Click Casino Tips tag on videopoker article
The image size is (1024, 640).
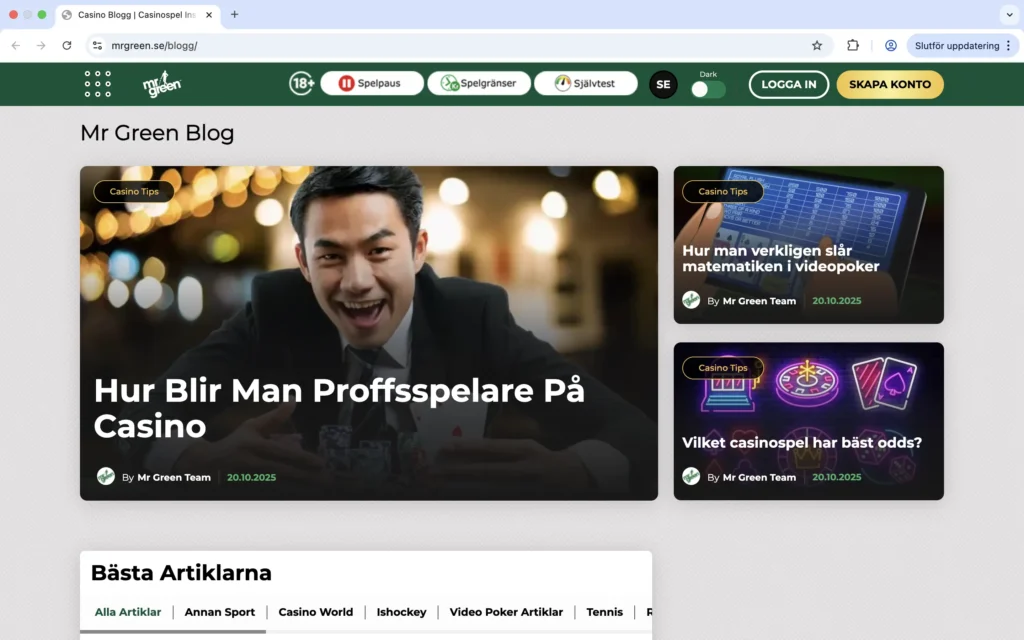tap(722, 191)
